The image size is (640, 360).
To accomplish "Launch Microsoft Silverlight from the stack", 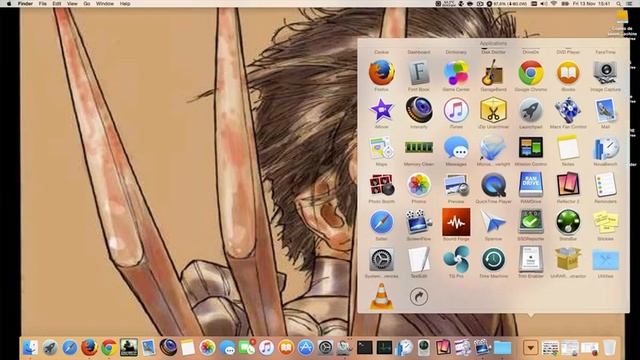I will (493, 148).
